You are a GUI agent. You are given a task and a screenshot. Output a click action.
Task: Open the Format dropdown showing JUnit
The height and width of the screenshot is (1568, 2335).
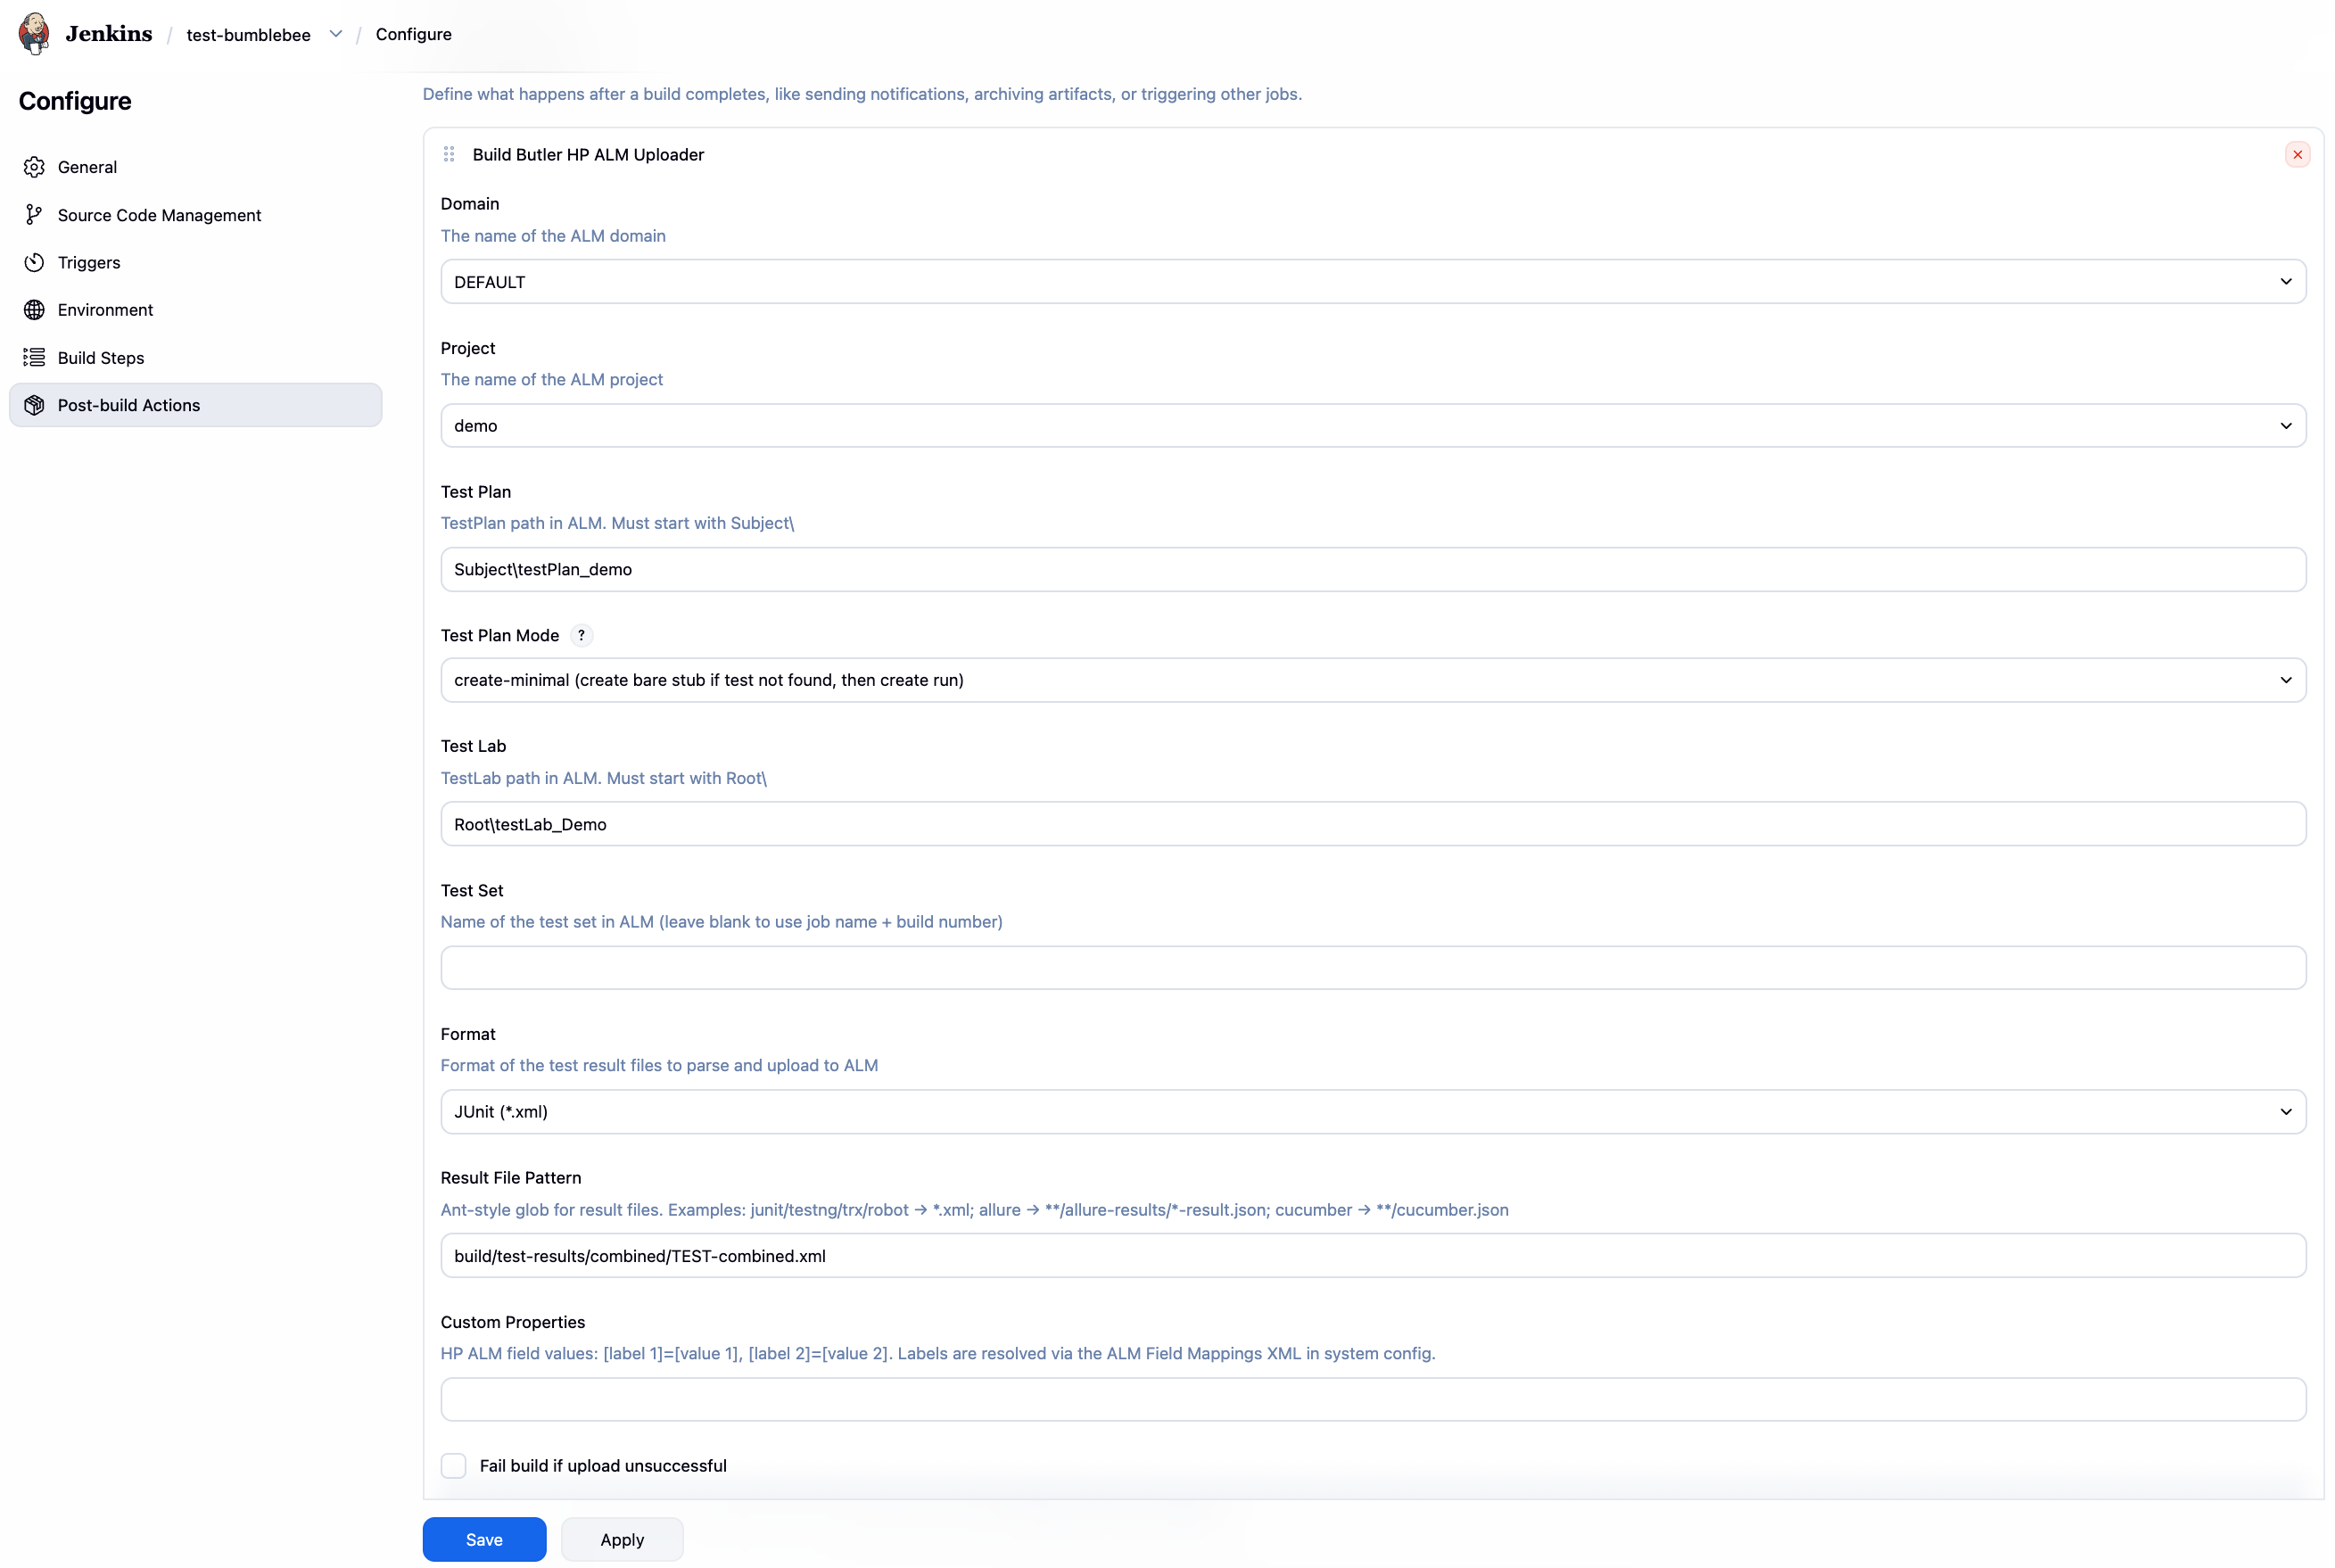pyautogui.click(x=1372, y=1111)
